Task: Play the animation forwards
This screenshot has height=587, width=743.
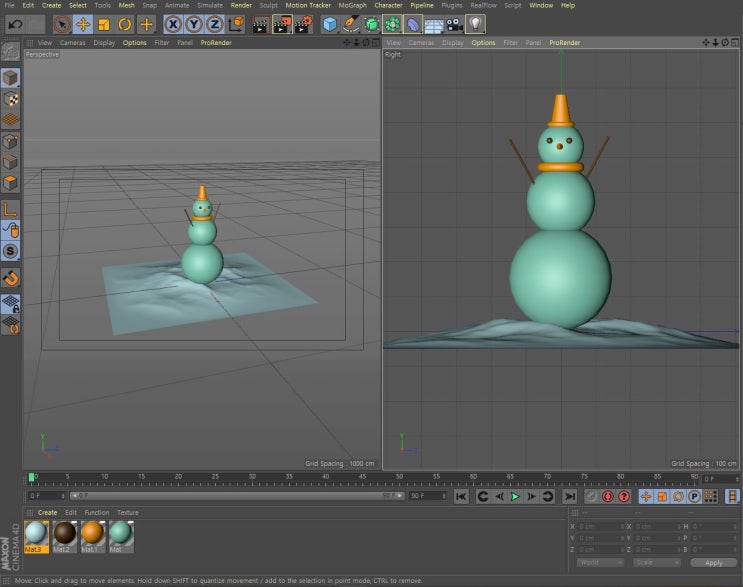Action: 515,497
